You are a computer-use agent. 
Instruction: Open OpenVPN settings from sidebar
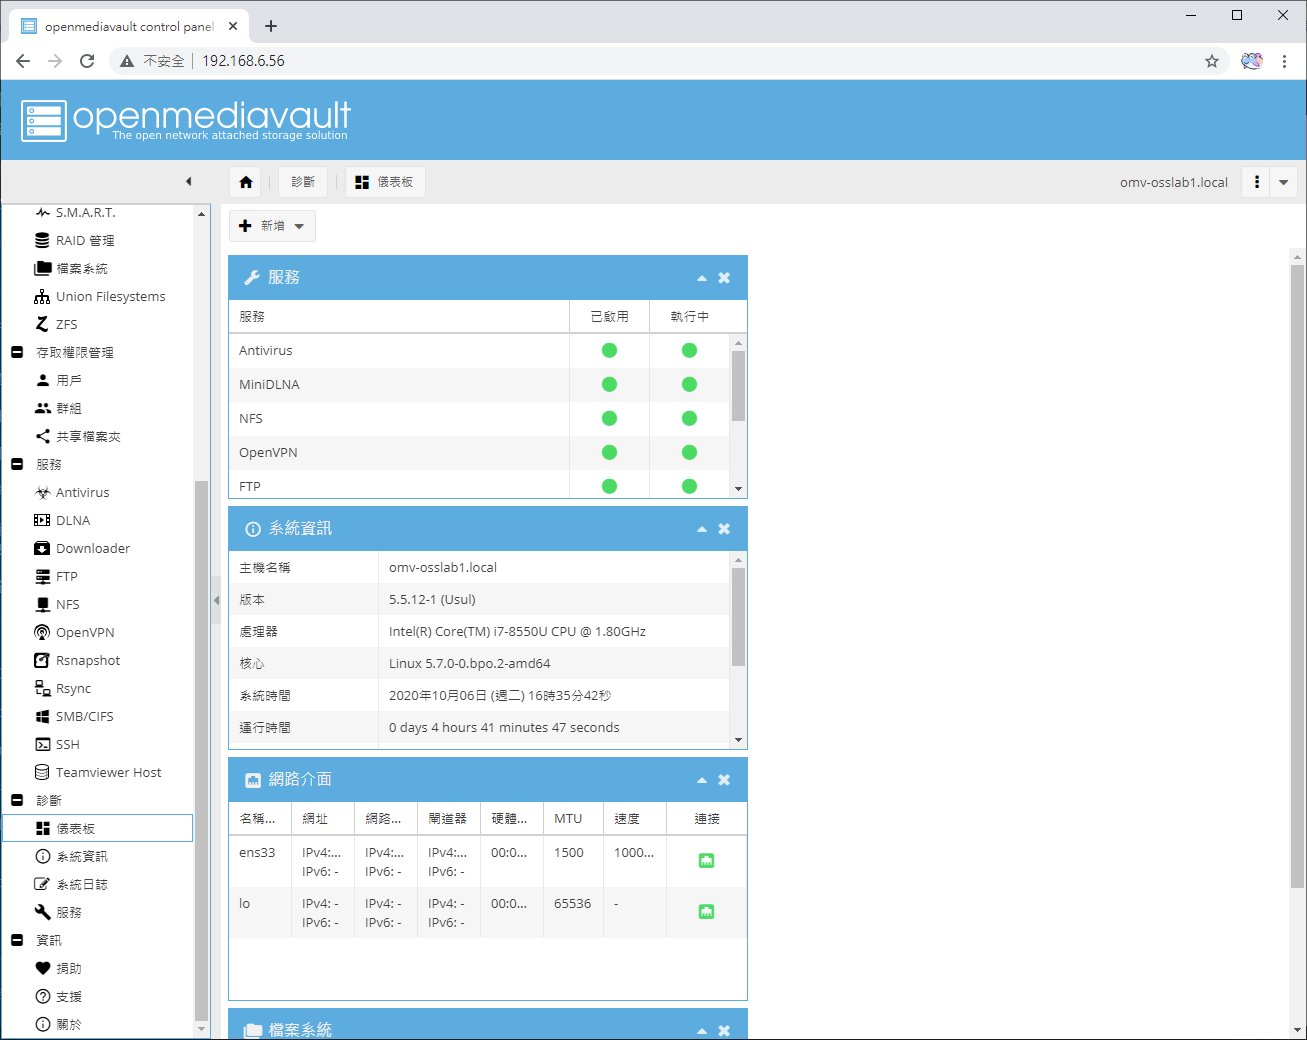pos(84,633)
